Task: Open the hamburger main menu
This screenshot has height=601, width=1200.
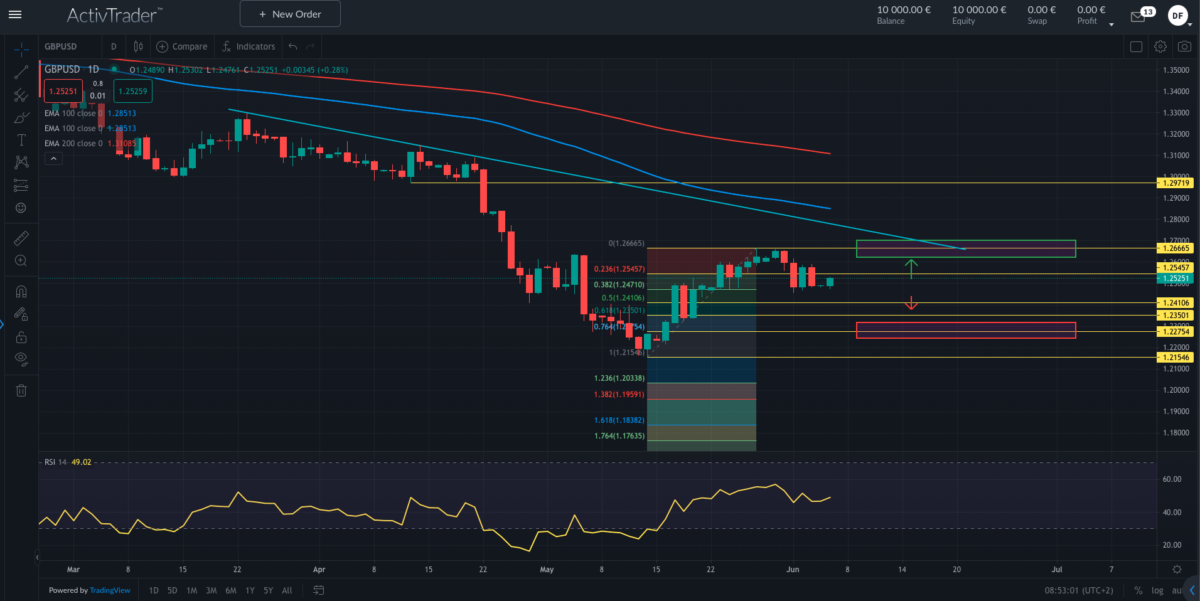Action: [x=15, y=14]
